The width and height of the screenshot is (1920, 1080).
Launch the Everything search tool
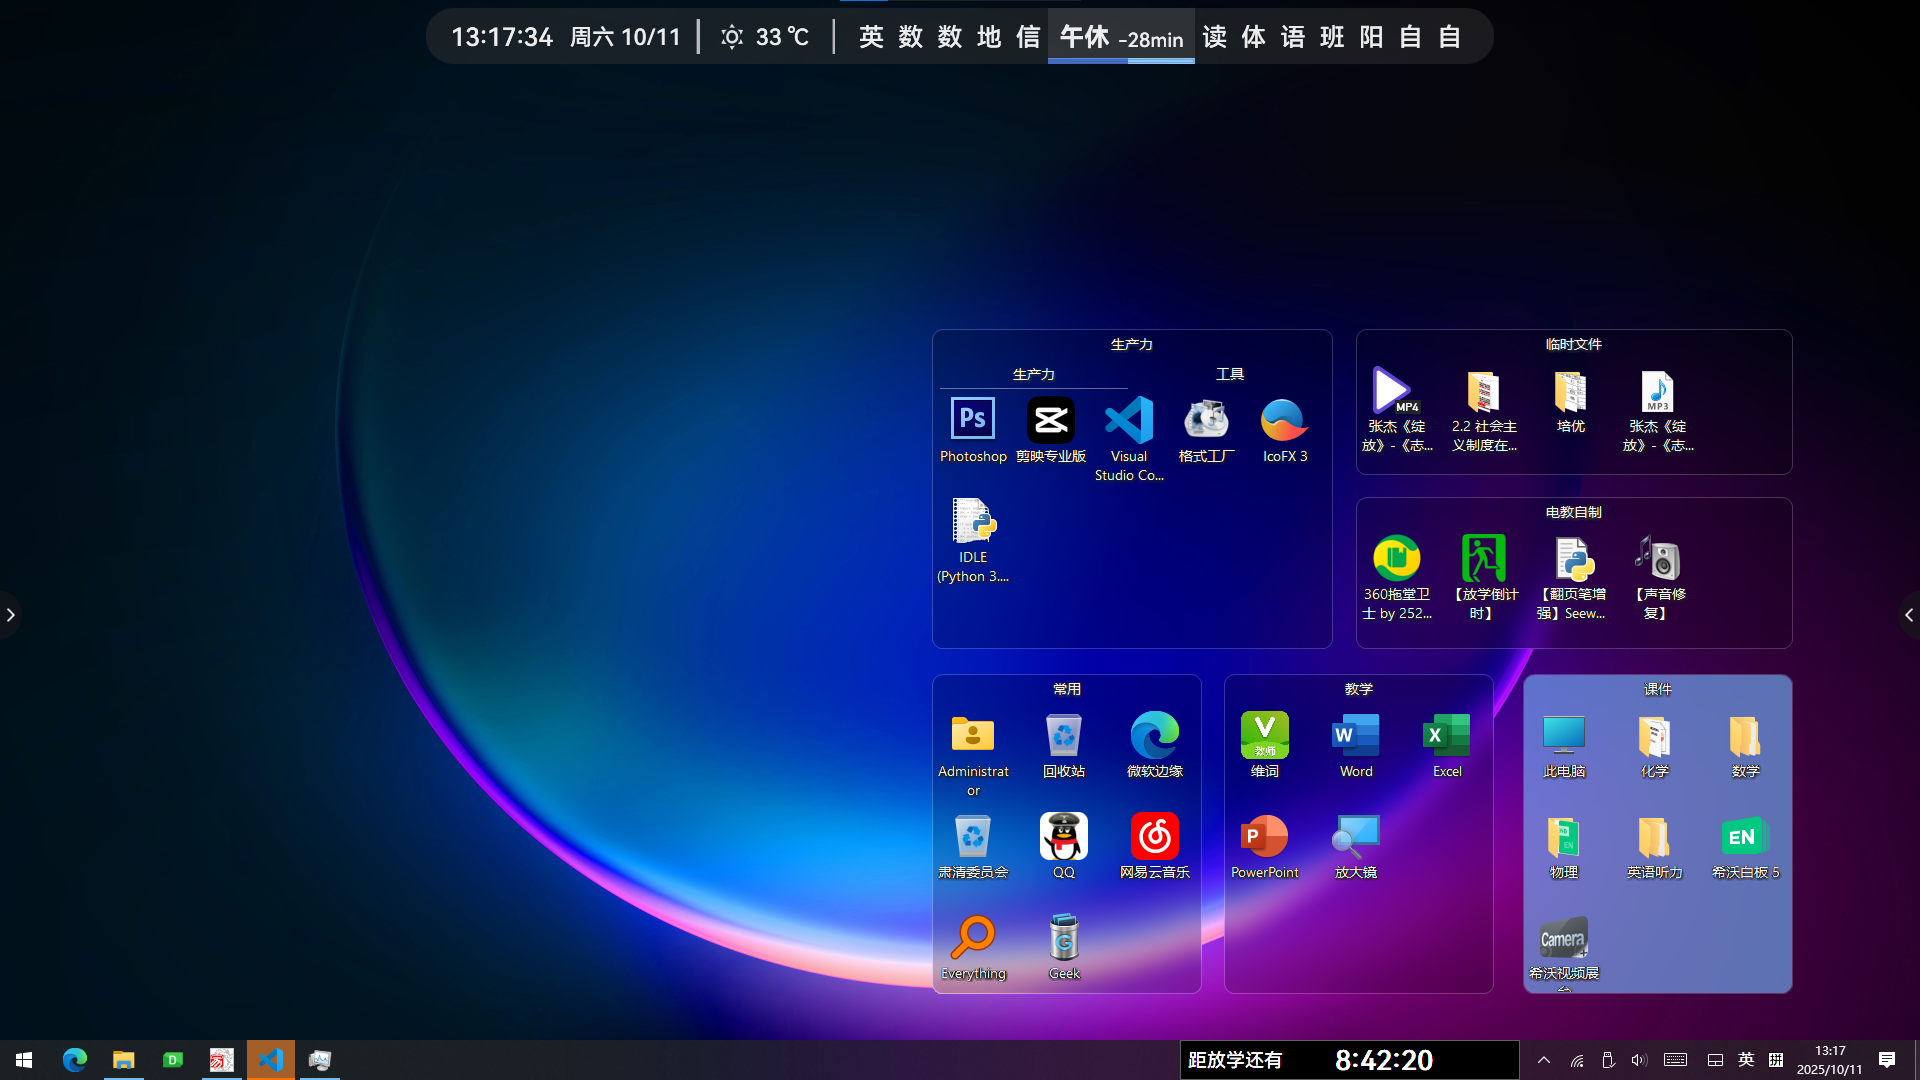click(x=972, y=938)
